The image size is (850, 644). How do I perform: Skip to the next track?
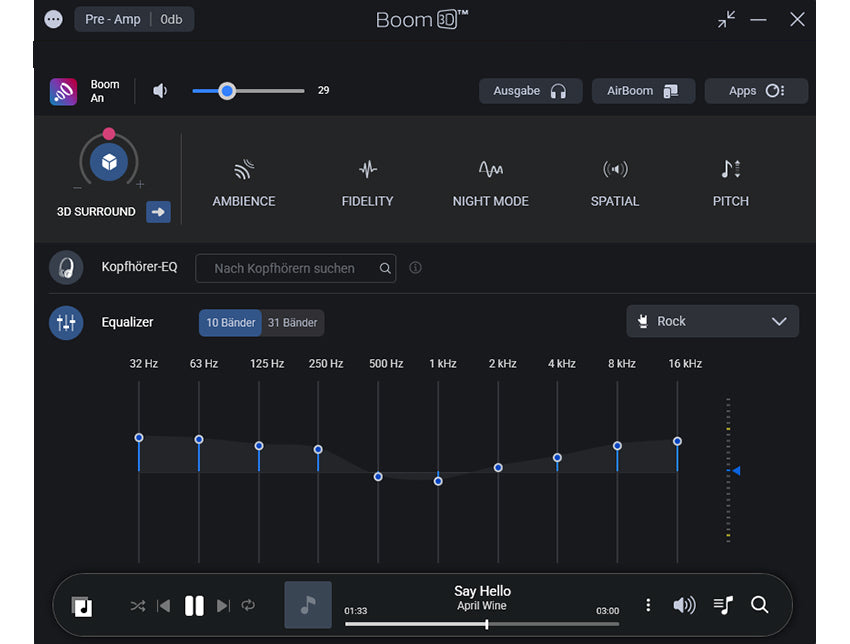point(223,606)
